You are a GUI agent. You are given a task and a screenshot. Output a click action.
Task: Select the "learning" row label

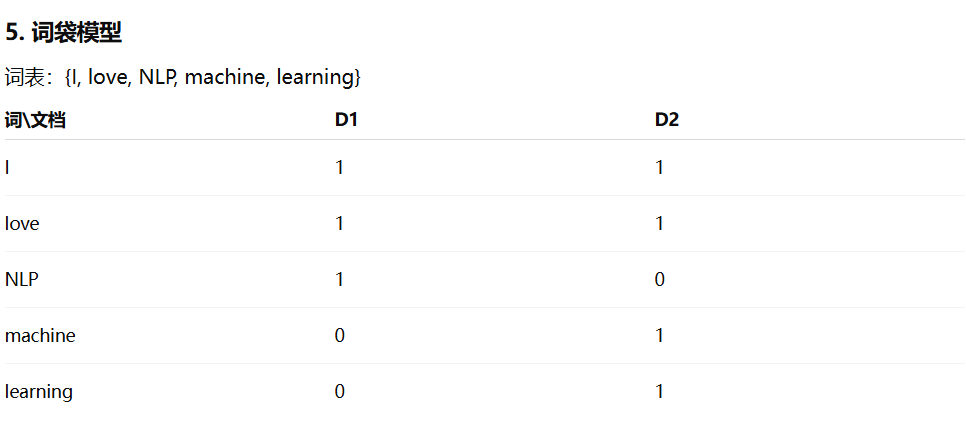coord(39,392)
